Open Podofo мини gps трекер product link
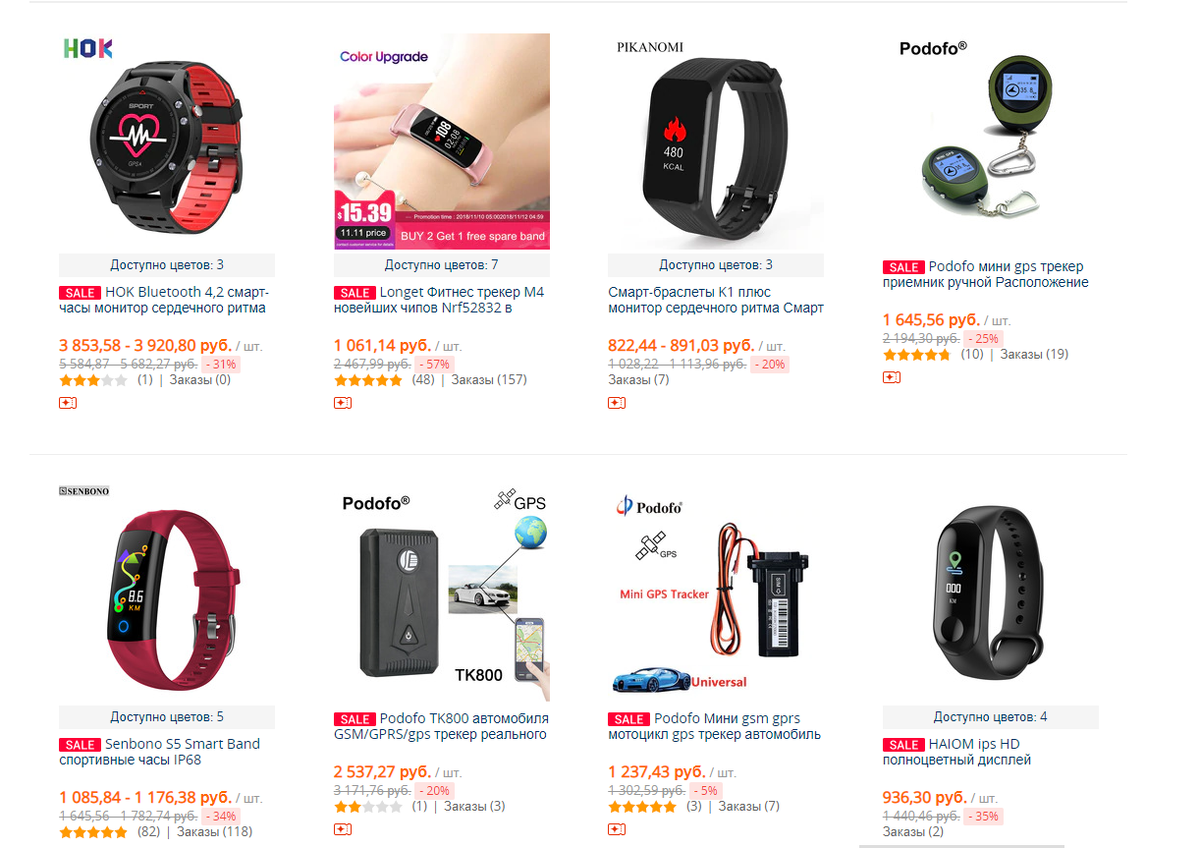This screenshot has height=848, width=1200. coord(988,274)
